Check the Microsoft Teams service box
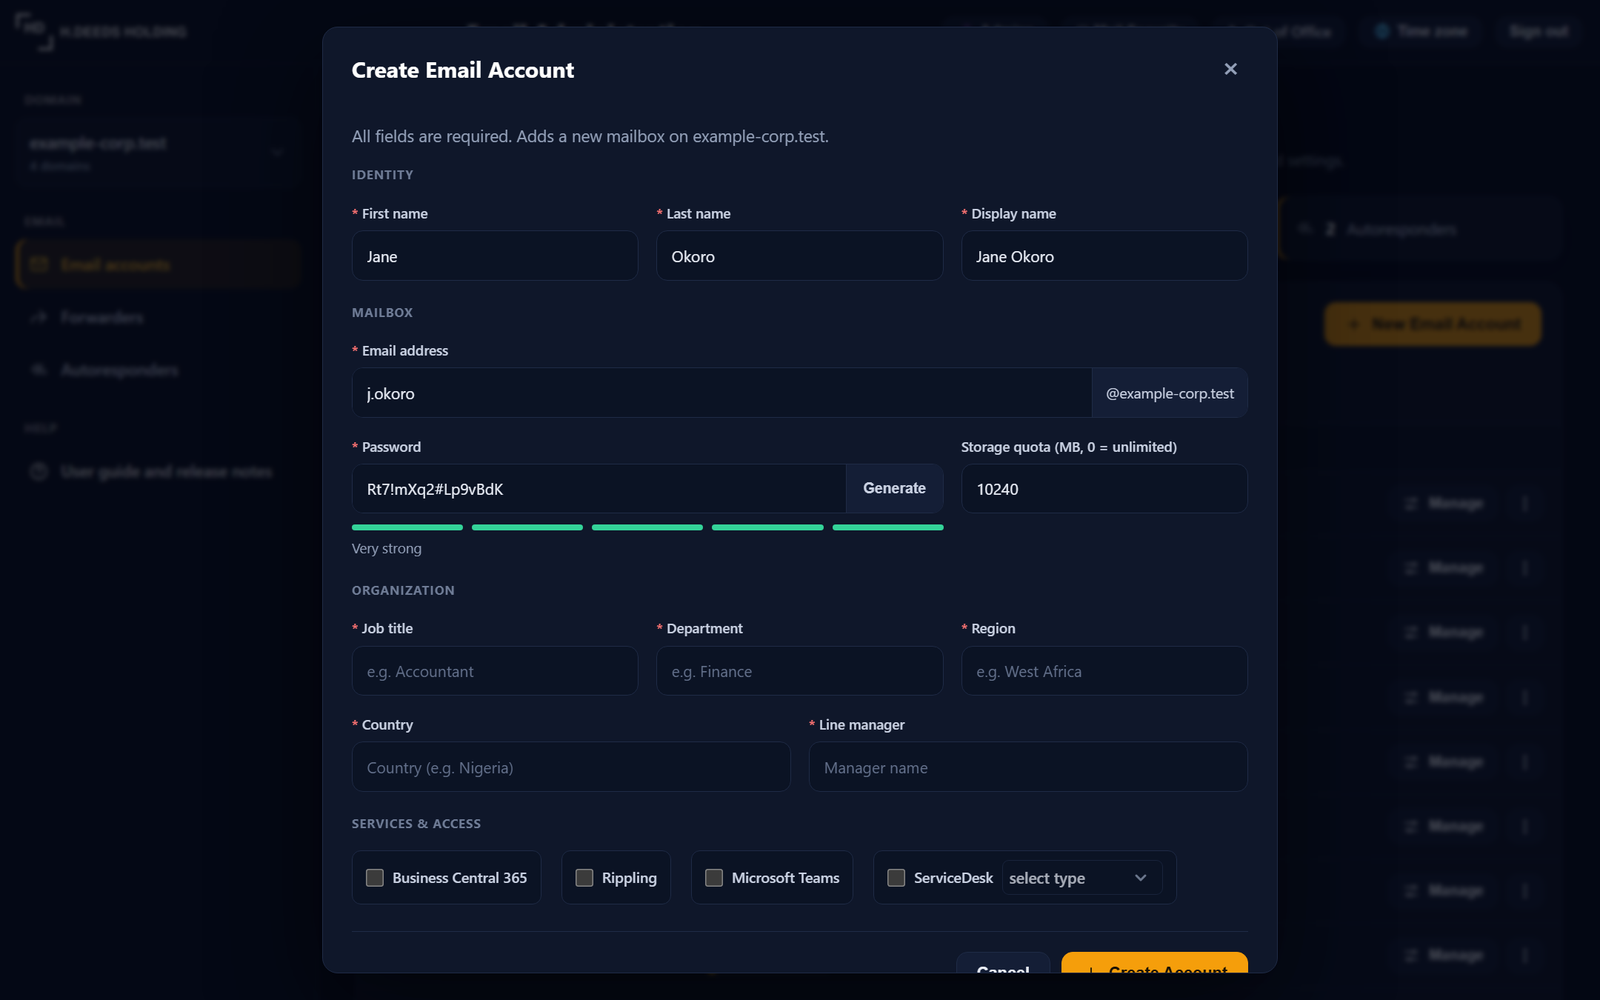This screenshot has width=1600, height=1000. coord(714,878)
